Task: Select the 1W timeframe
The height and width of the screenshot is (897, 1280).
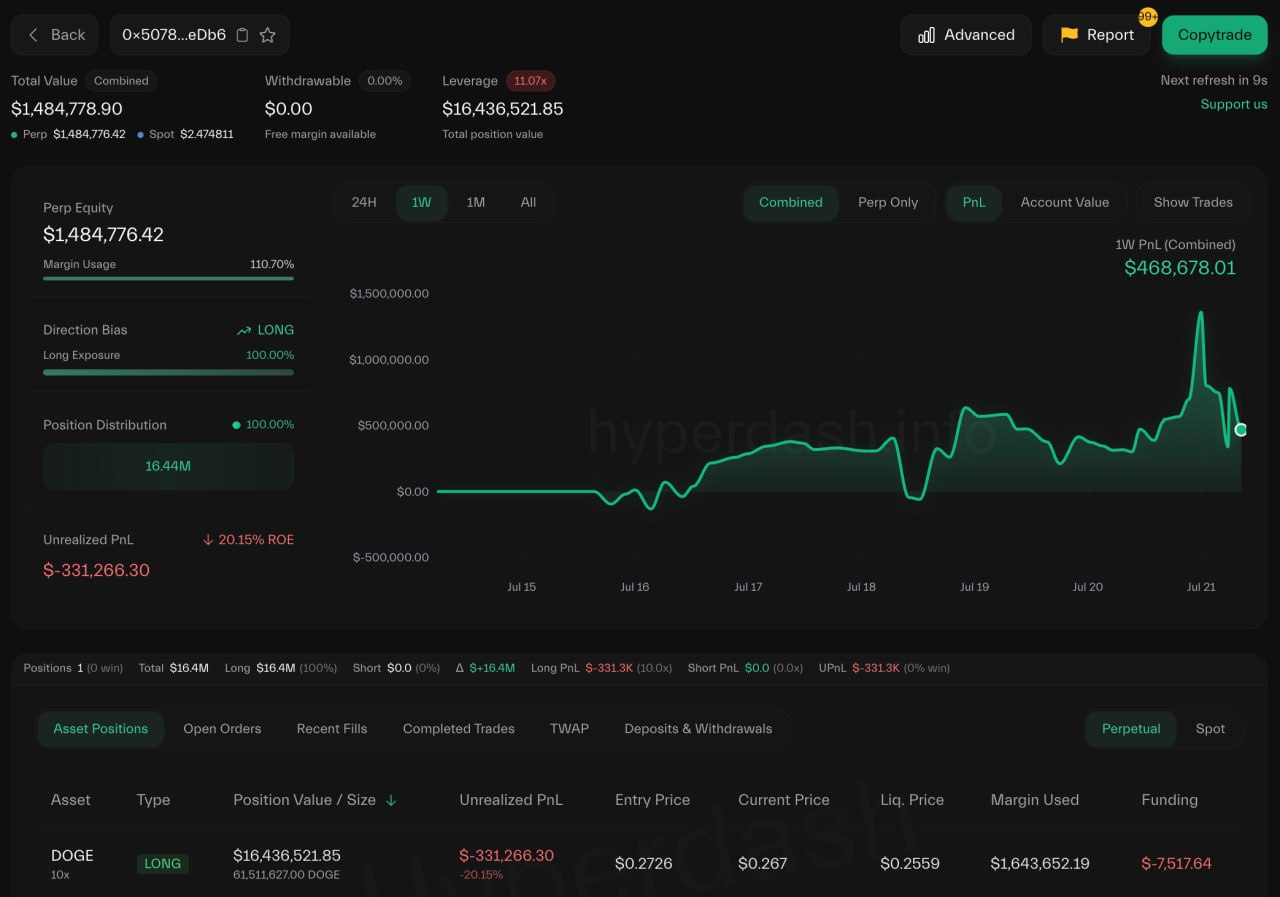Action: point(421,202)
